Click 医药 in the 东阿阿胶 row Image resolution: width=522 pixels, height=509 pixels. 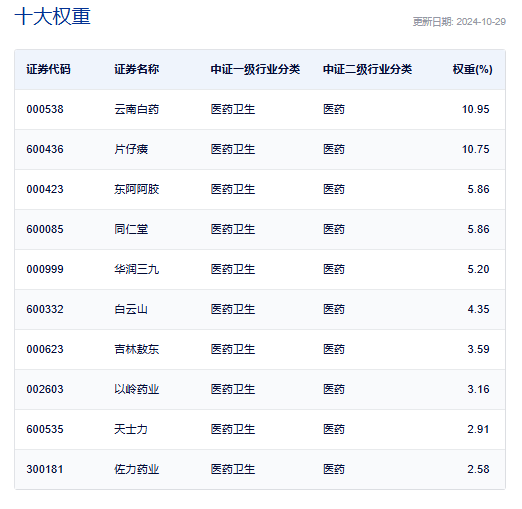pos(334,189)
